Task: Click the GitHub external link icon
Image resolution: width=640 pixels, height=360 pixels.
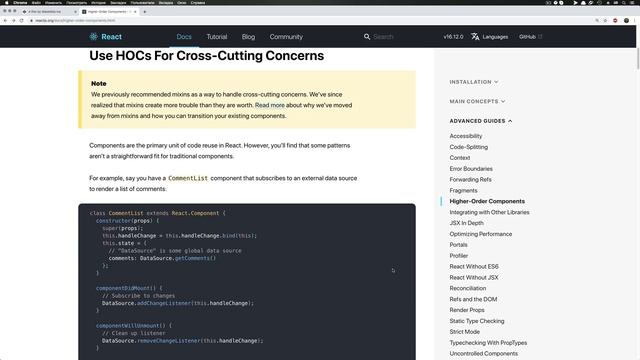Action: 540,37
